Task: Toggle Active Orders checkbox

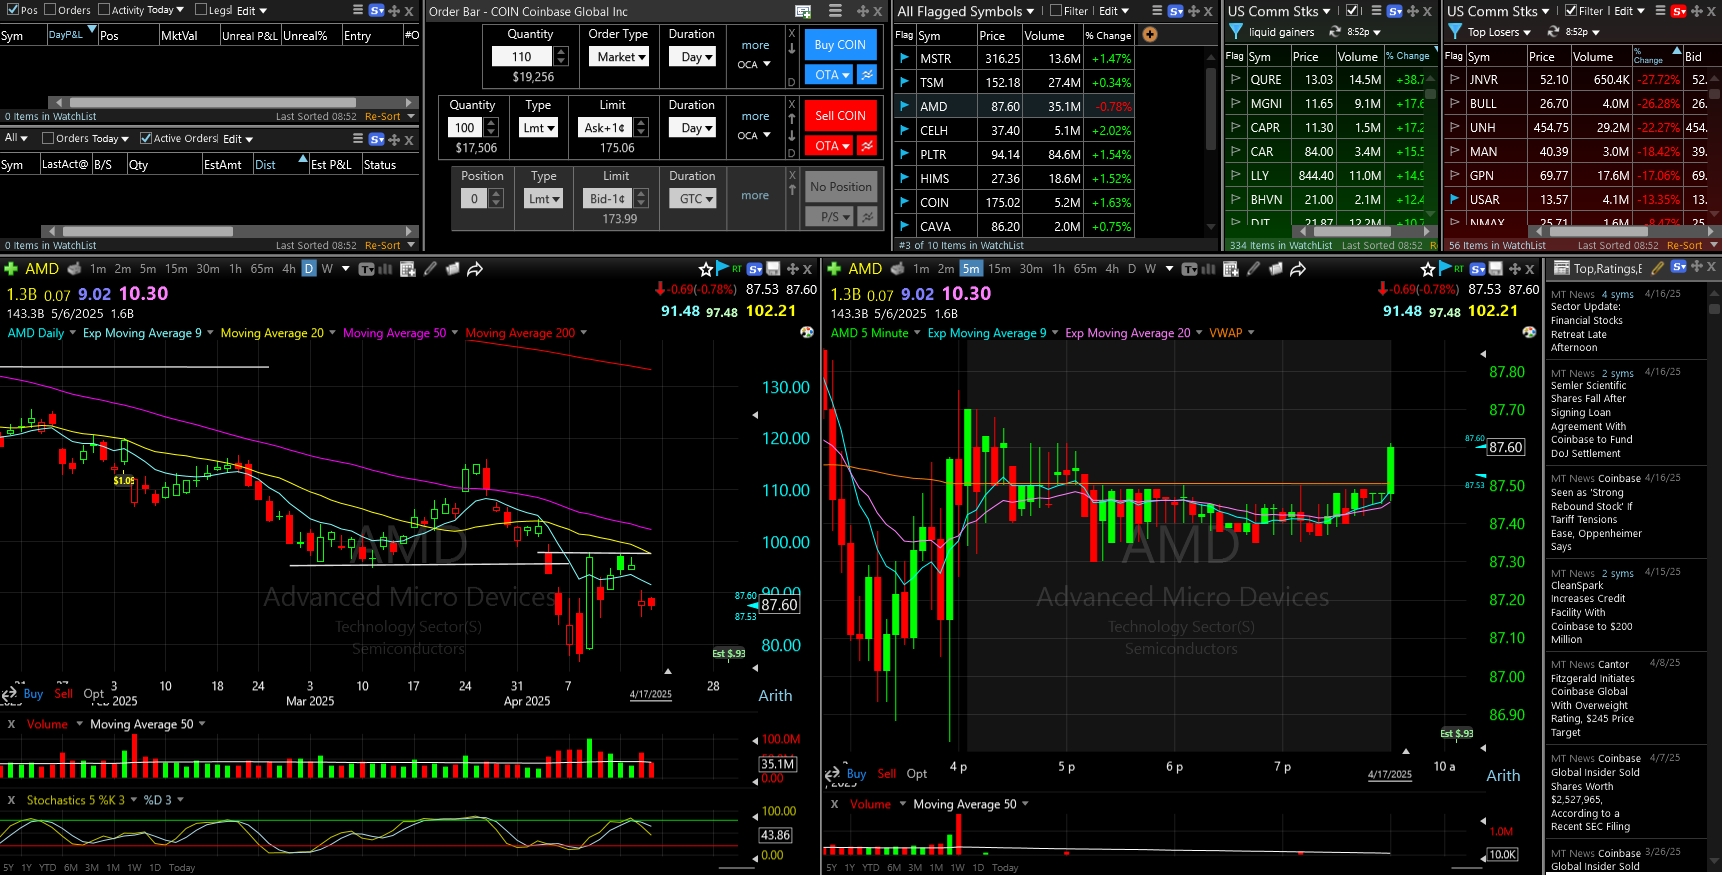Action: pos(146,138)
